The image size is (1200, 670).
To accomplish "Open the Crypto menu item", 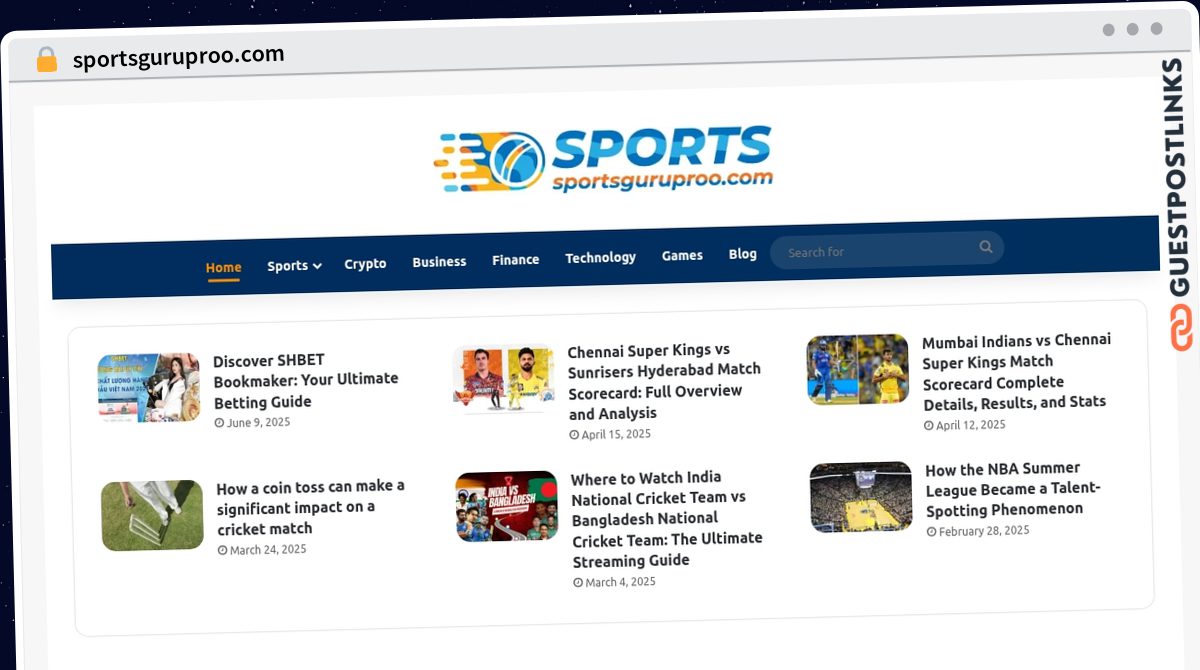I will point(365,264).
